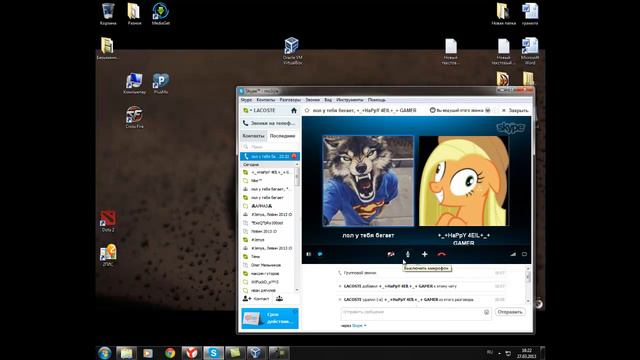The width and height of the screenshot is (640, 360).
Task: Mute the microphone in the call
Action: tap(407, 254)
